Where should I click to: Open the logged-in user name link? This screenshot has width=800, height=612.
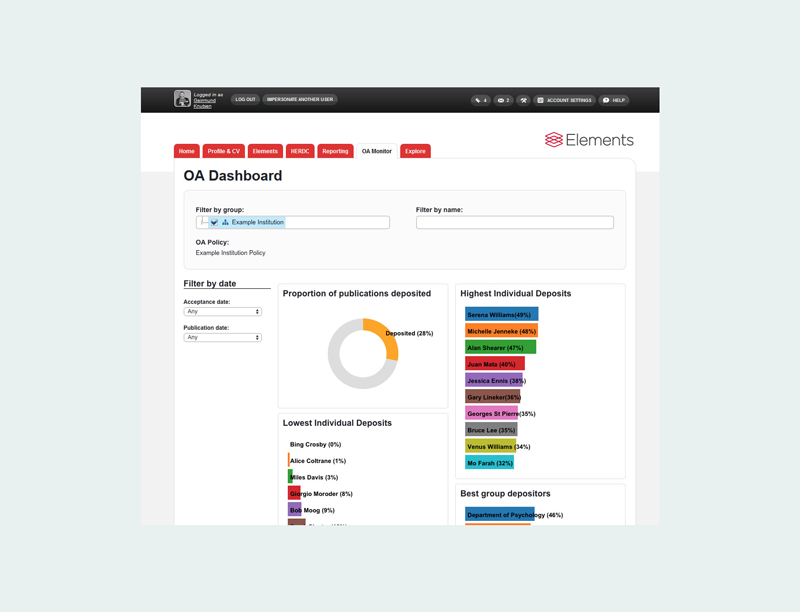tap(203, 103)
